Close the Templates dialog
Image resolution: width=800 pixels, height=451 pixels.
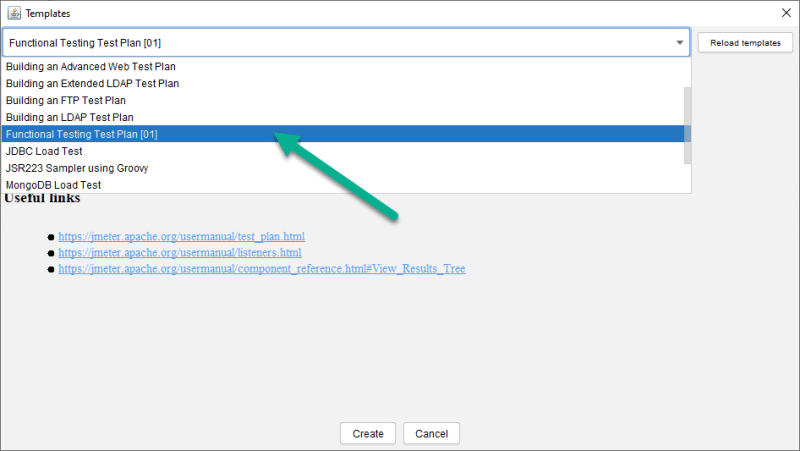786,13
